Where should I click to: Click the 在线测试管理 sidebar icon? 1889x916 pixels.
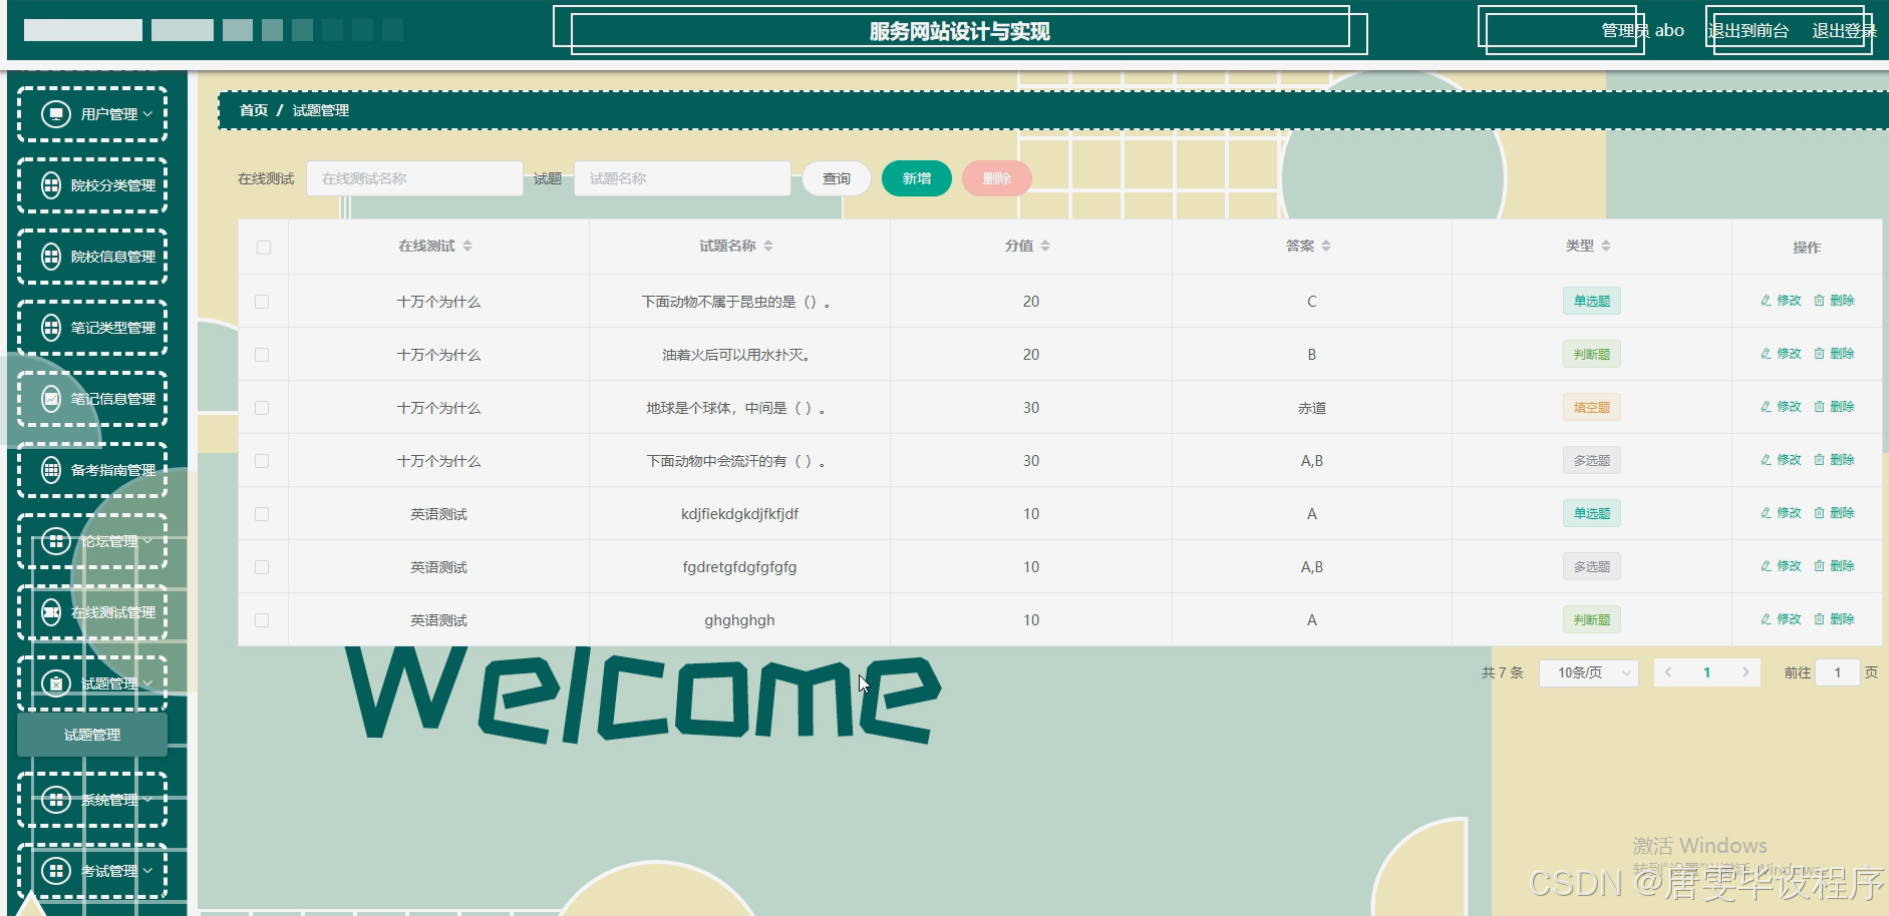click(51, 612)
